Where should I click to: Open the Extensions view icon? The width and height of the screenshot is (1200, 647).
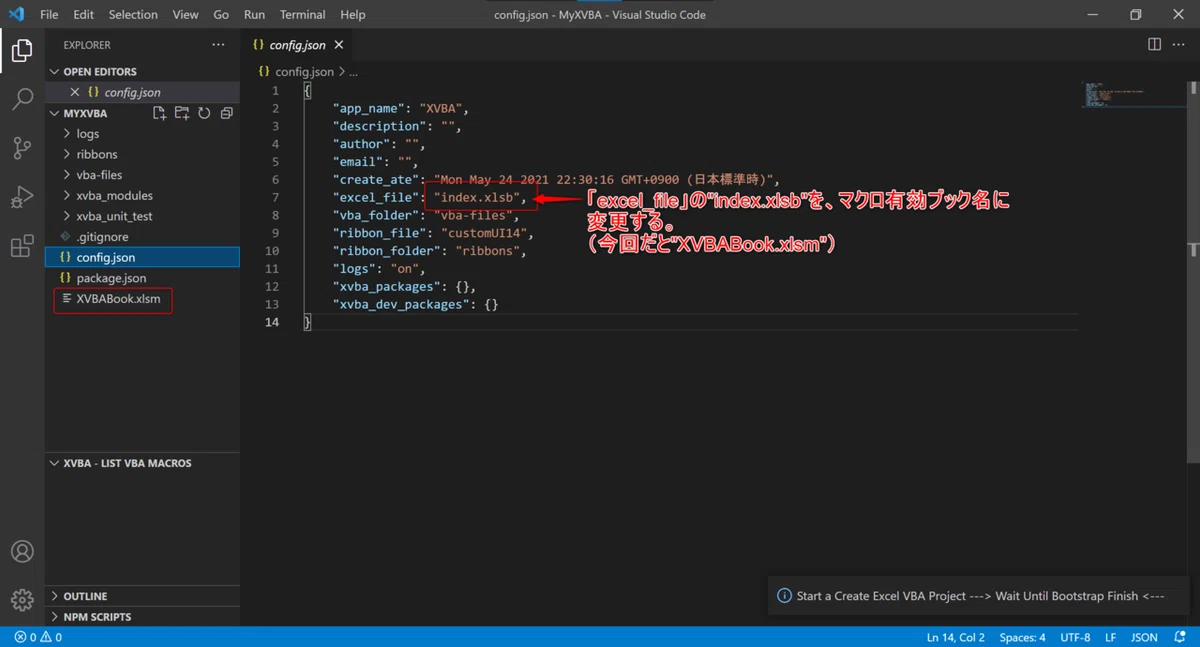pyautogui.click(x=22, y=246)
